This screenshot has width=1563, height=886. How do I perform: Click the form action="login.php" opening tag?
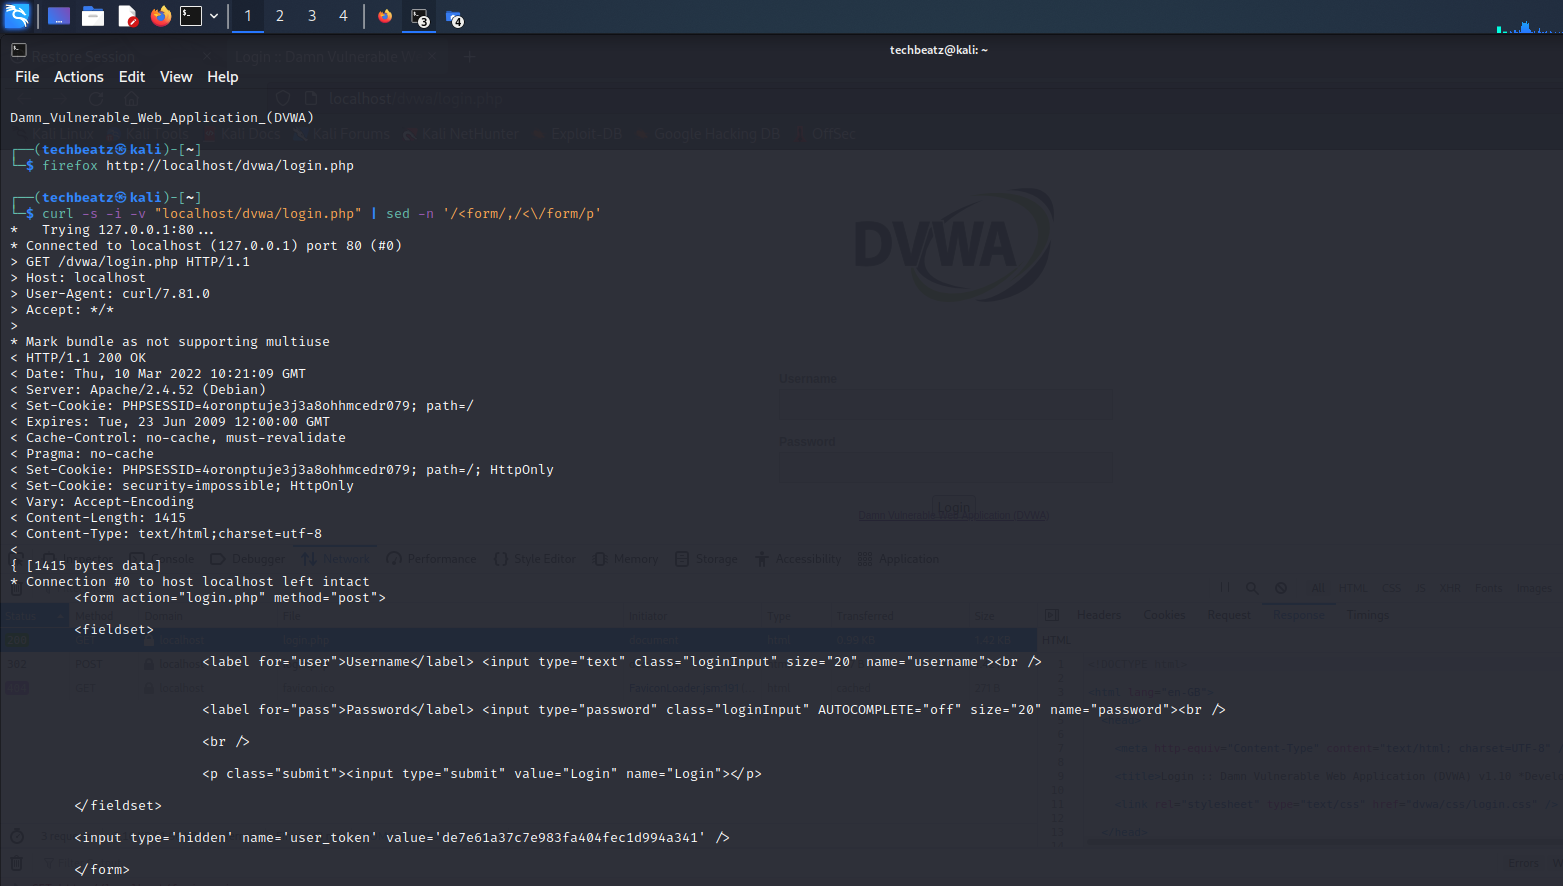click(230, 598)
